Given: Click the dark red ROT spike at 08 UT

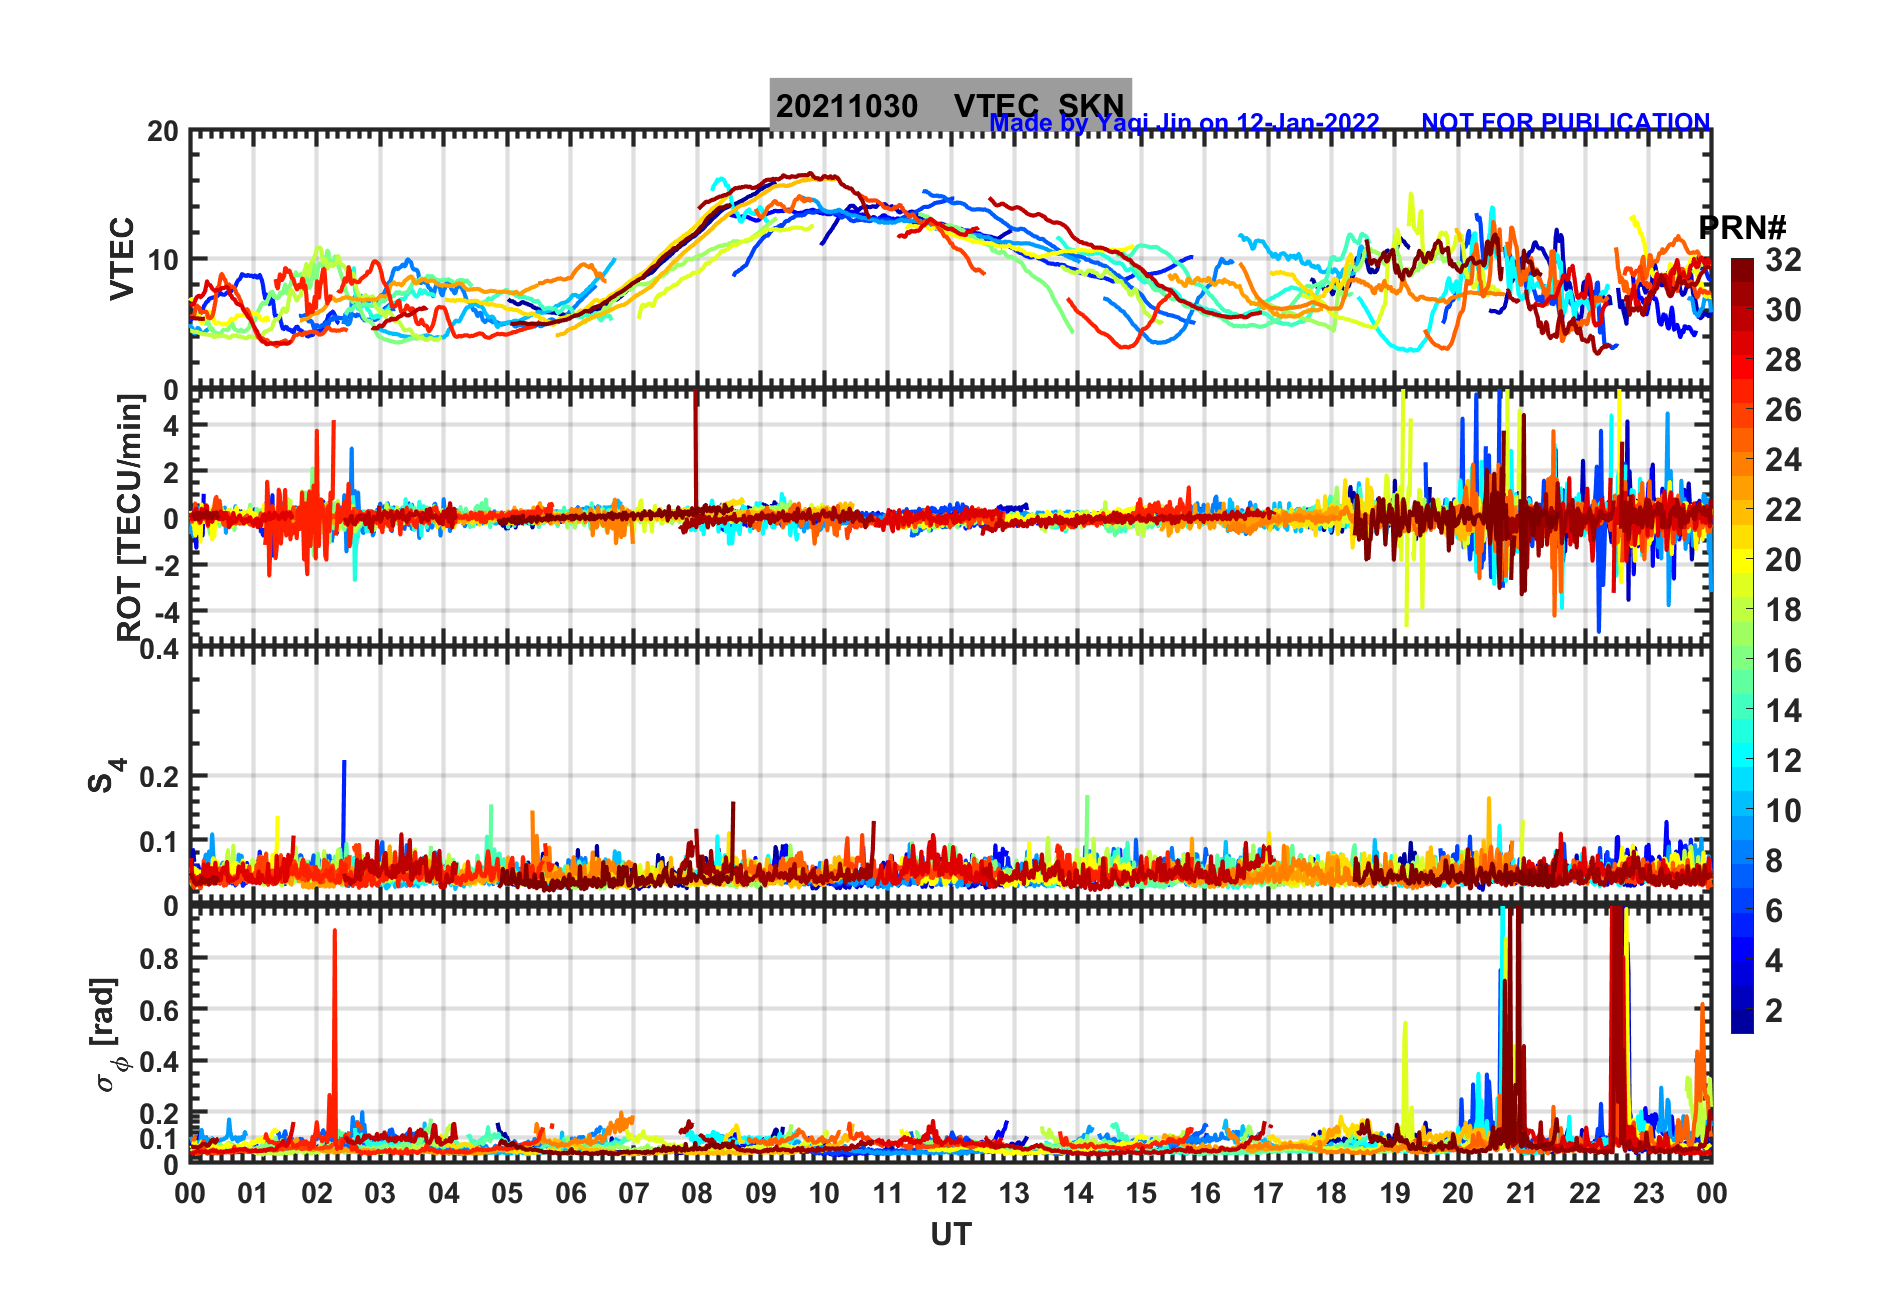Looking at the screenshot, I should coord(696,450).
